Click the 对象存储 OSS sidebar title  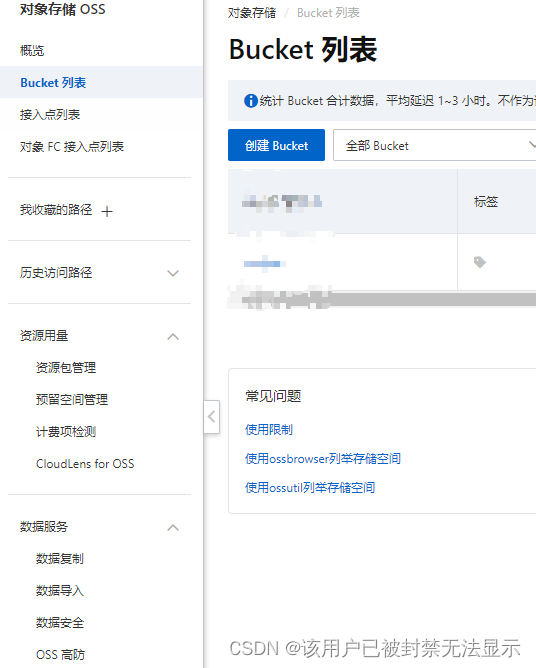63,9
